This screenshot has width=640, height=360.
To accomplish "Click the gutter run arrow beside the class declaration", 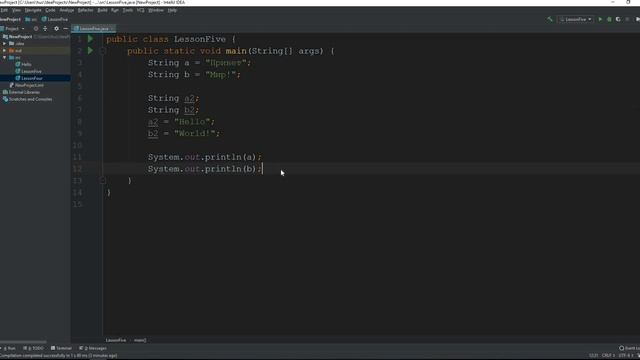I will (90, 39).
